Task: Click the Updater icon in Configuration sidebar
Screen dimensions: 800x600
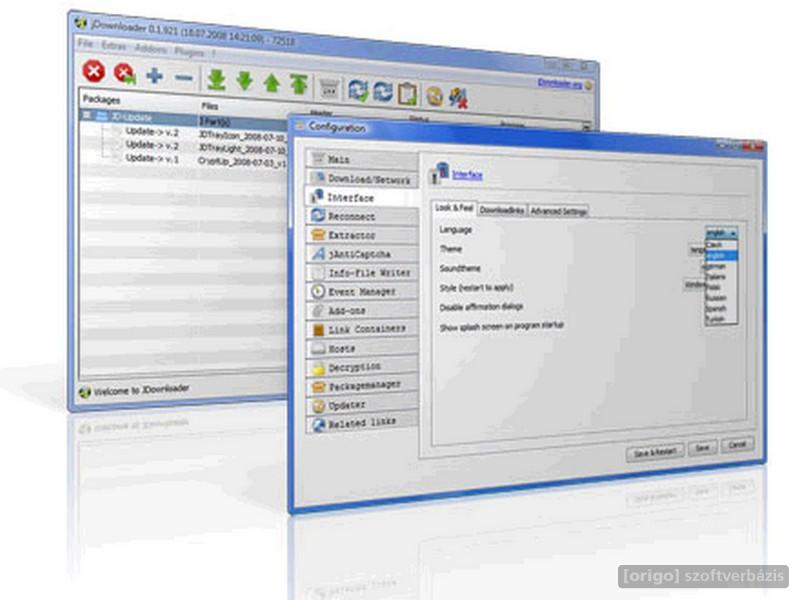Action: tap(319, 406)
